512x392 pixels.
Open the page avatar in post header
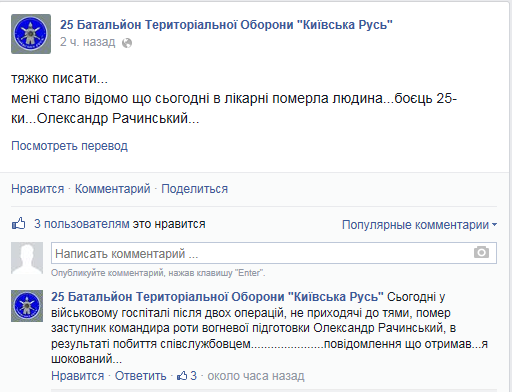[31, 34]
